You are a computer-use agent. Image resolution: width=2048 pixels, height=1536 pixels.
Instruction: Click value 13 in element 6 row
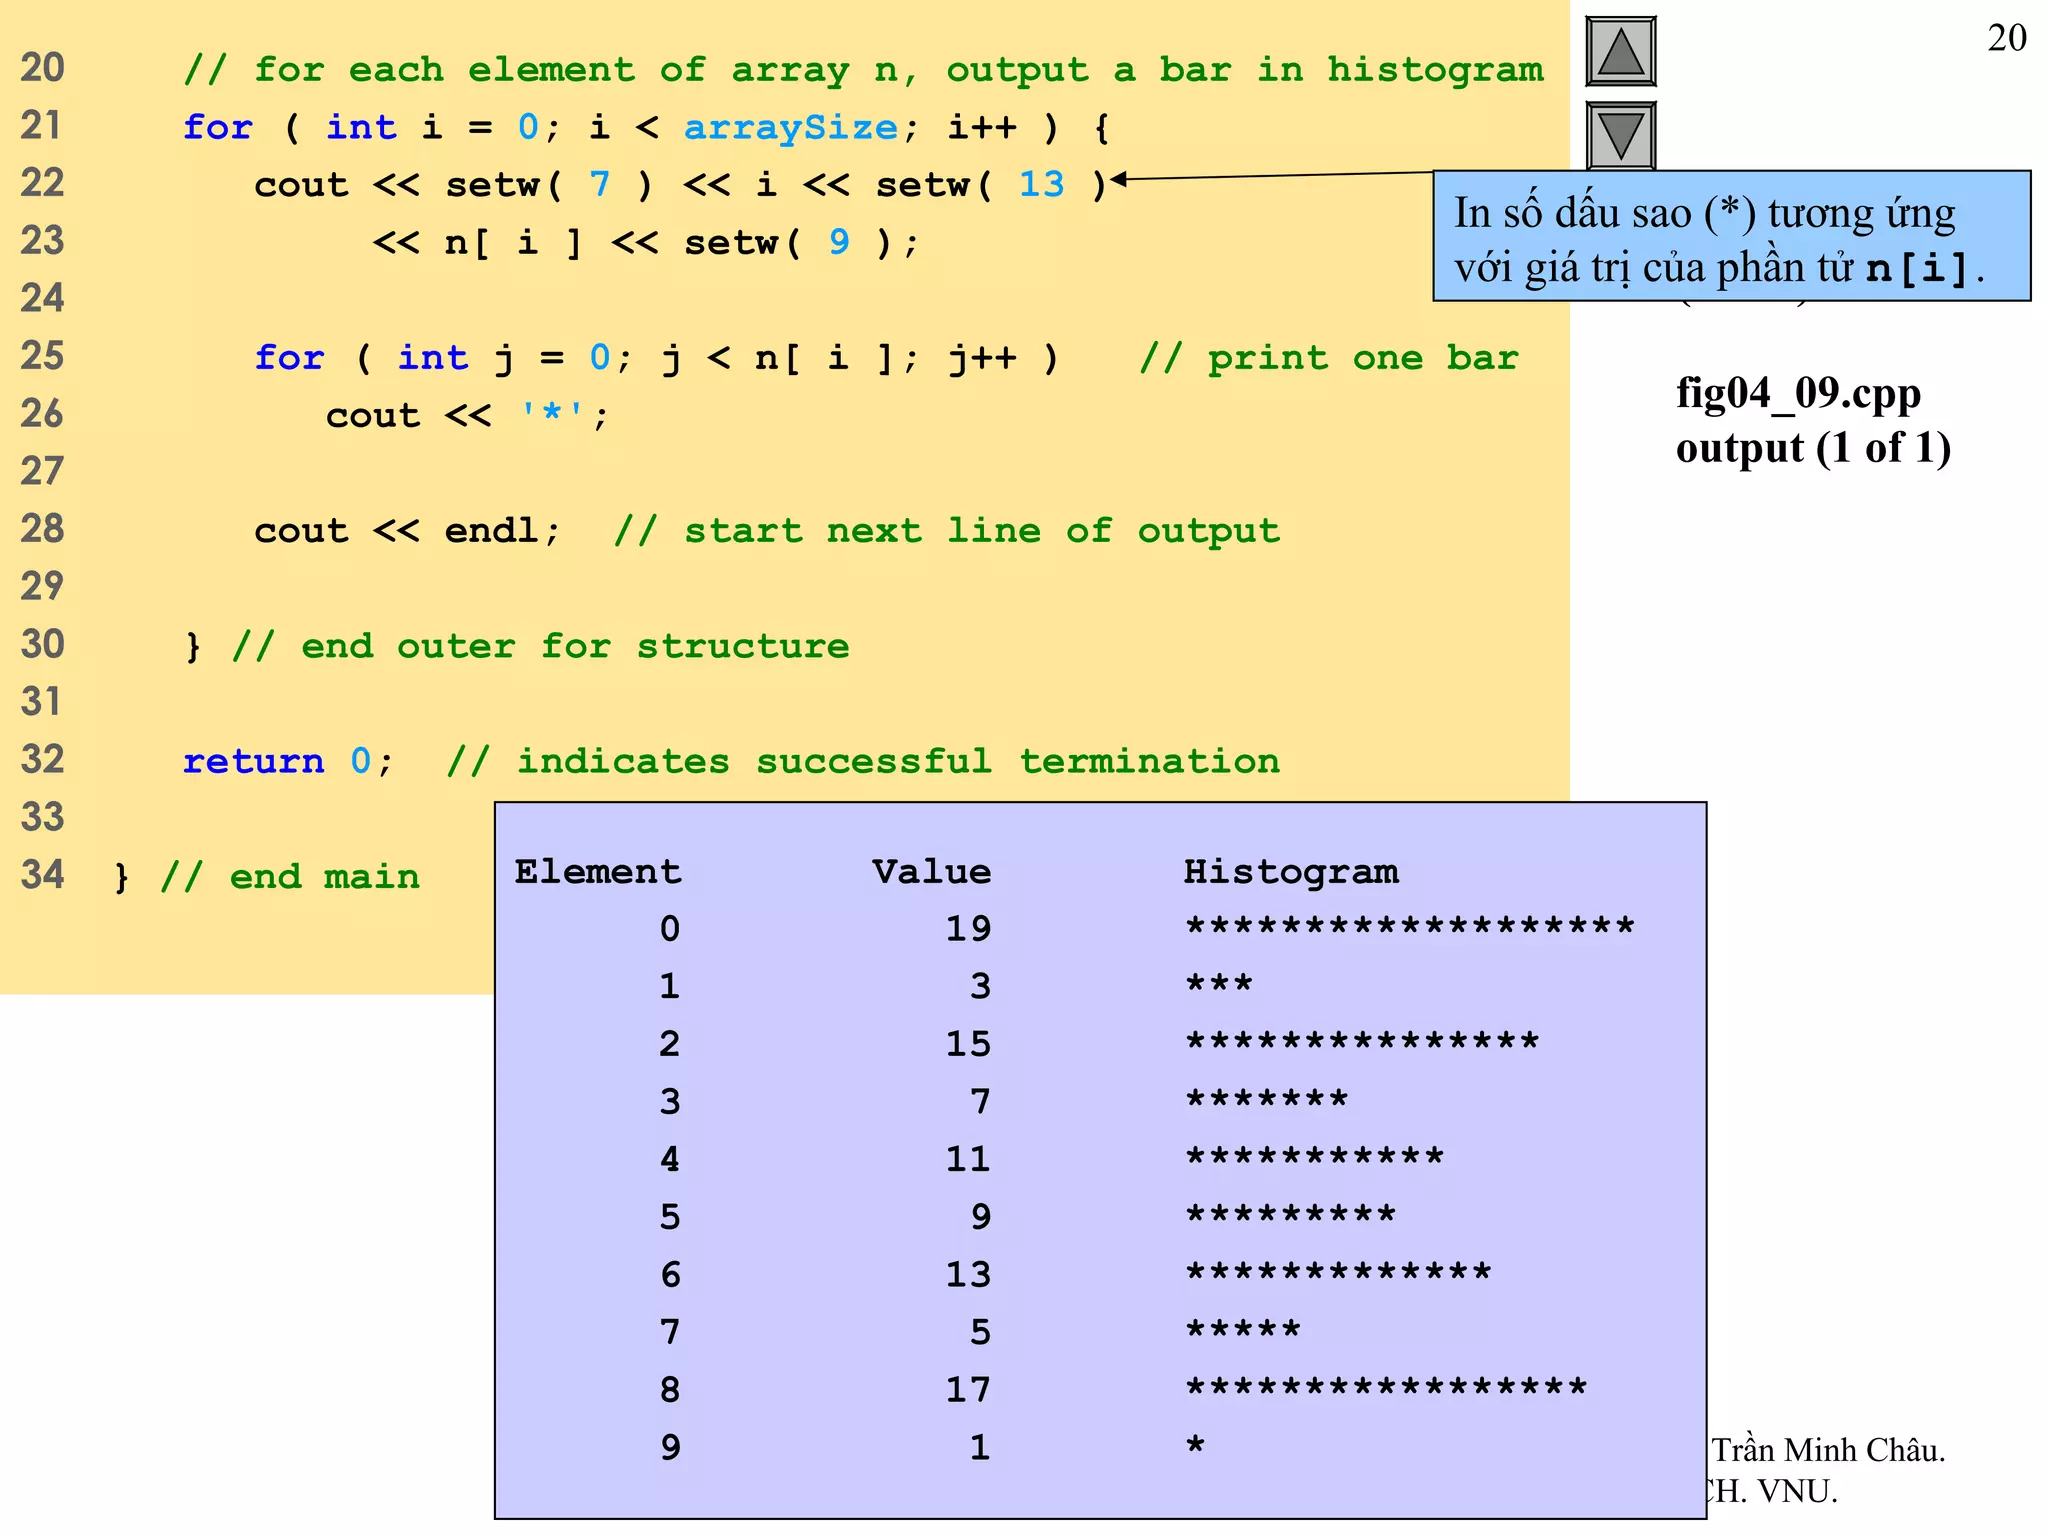click(x=968, y=1275)
